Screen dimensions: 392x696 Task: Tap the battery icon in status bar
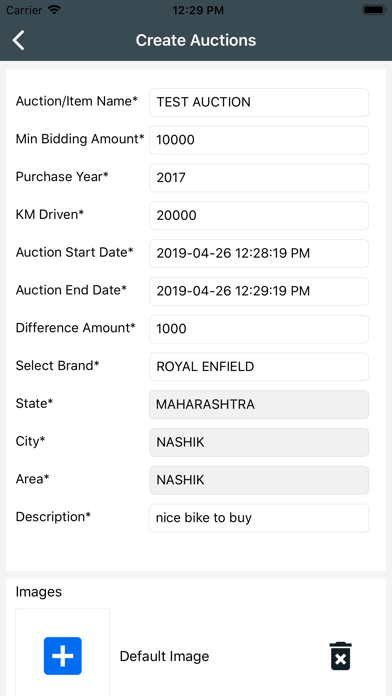[x=373, y=10]
